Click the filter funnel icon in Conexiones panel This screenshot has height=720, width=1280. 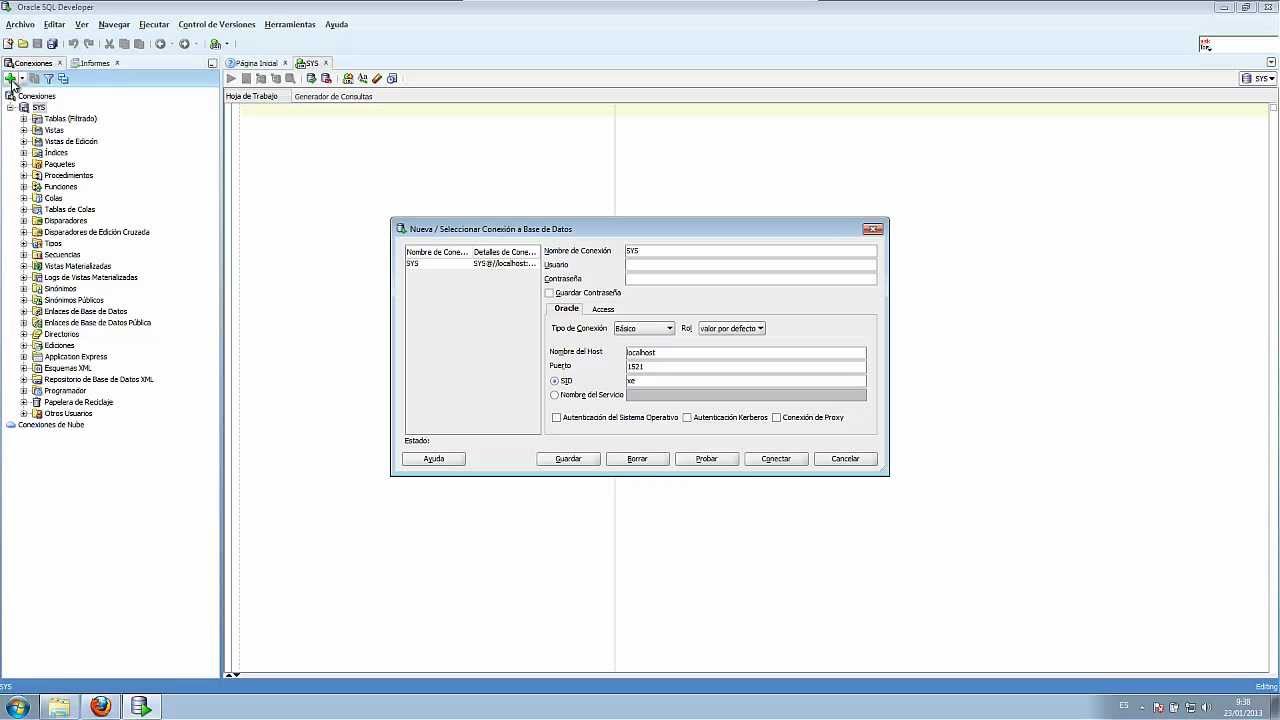tap(48, 78)
